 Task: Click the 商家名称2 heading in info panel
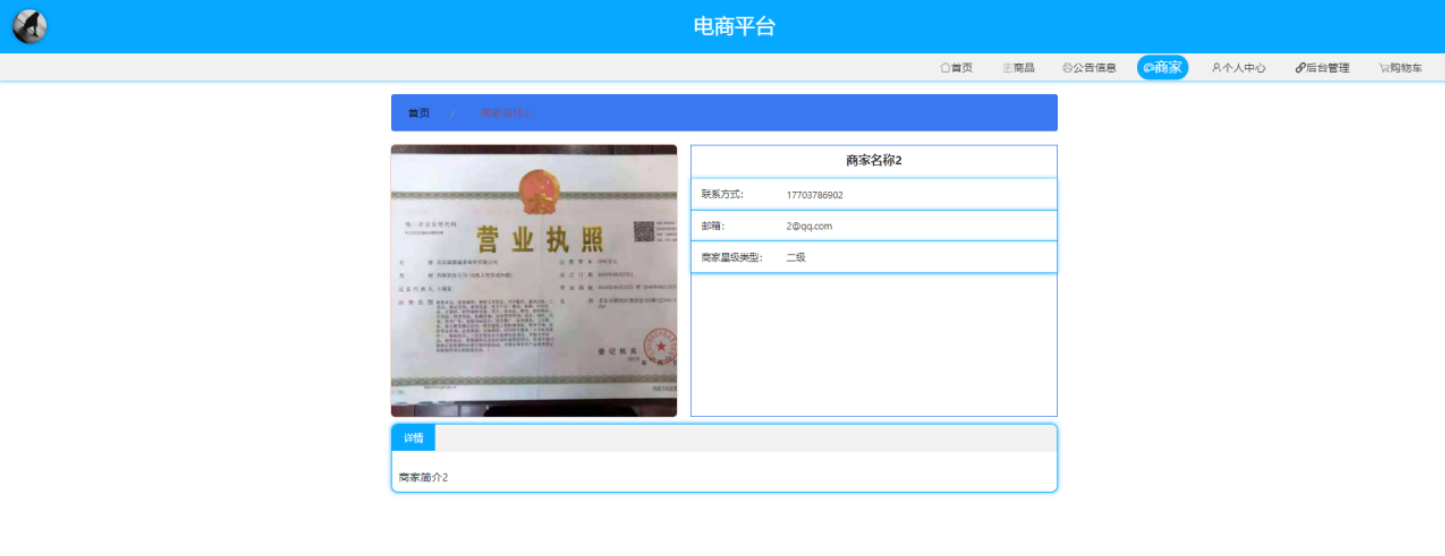click(x=874, y=161)
